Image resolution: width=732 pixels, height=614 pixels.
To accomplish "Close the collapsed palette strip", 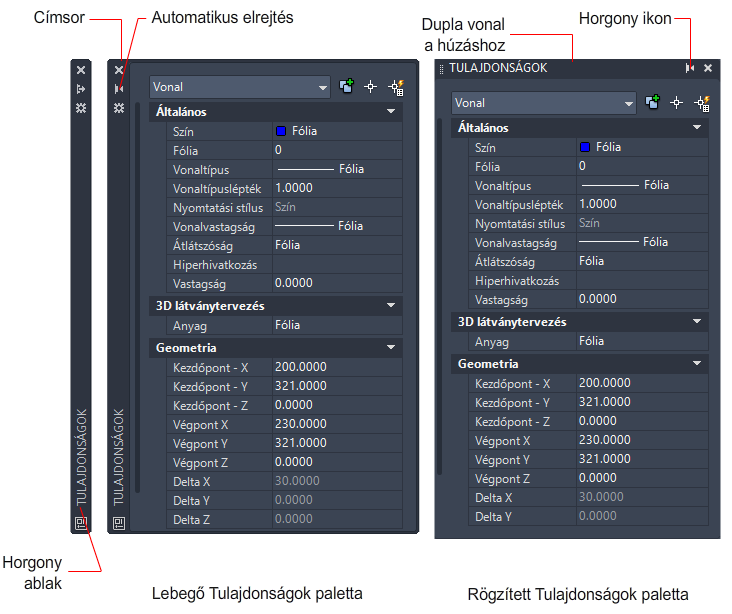I will pos(81,70).
